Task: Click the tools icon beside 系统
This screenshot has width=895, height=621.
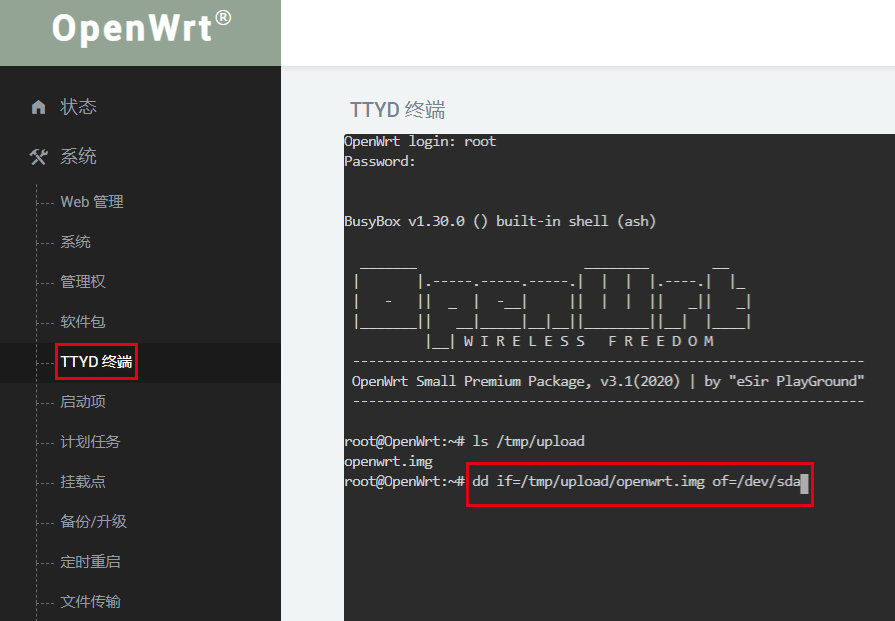Action: click(39, 157)
